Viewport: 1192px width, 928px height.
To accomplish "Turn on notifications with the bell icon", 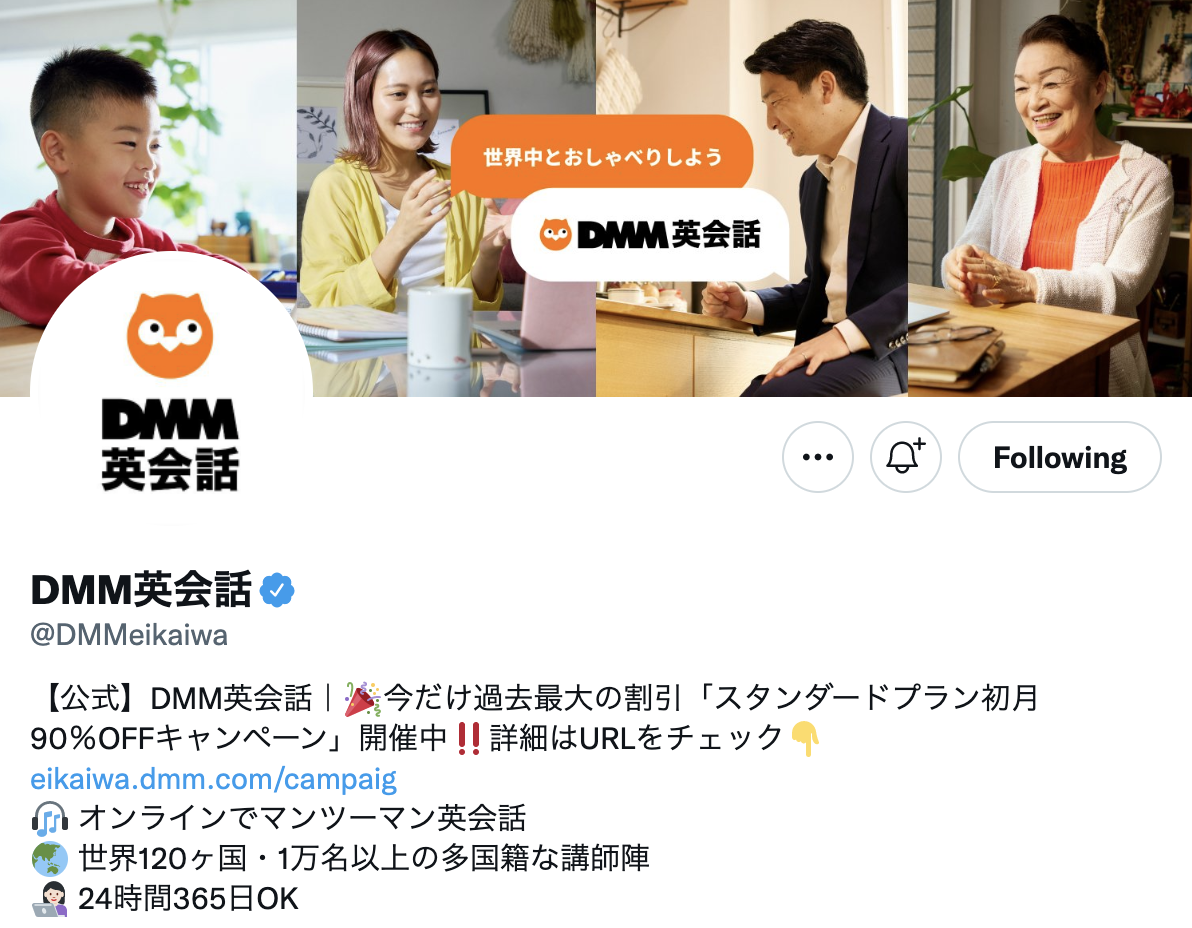I will pyautogui.click(x=905, y=457).
